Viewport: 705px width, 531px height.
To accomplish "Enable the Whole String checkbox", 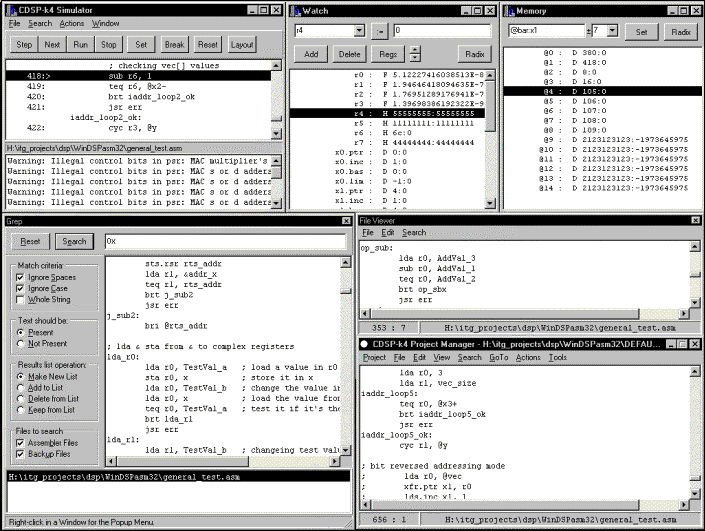I will pyautogui.click(x=20, y=299).
